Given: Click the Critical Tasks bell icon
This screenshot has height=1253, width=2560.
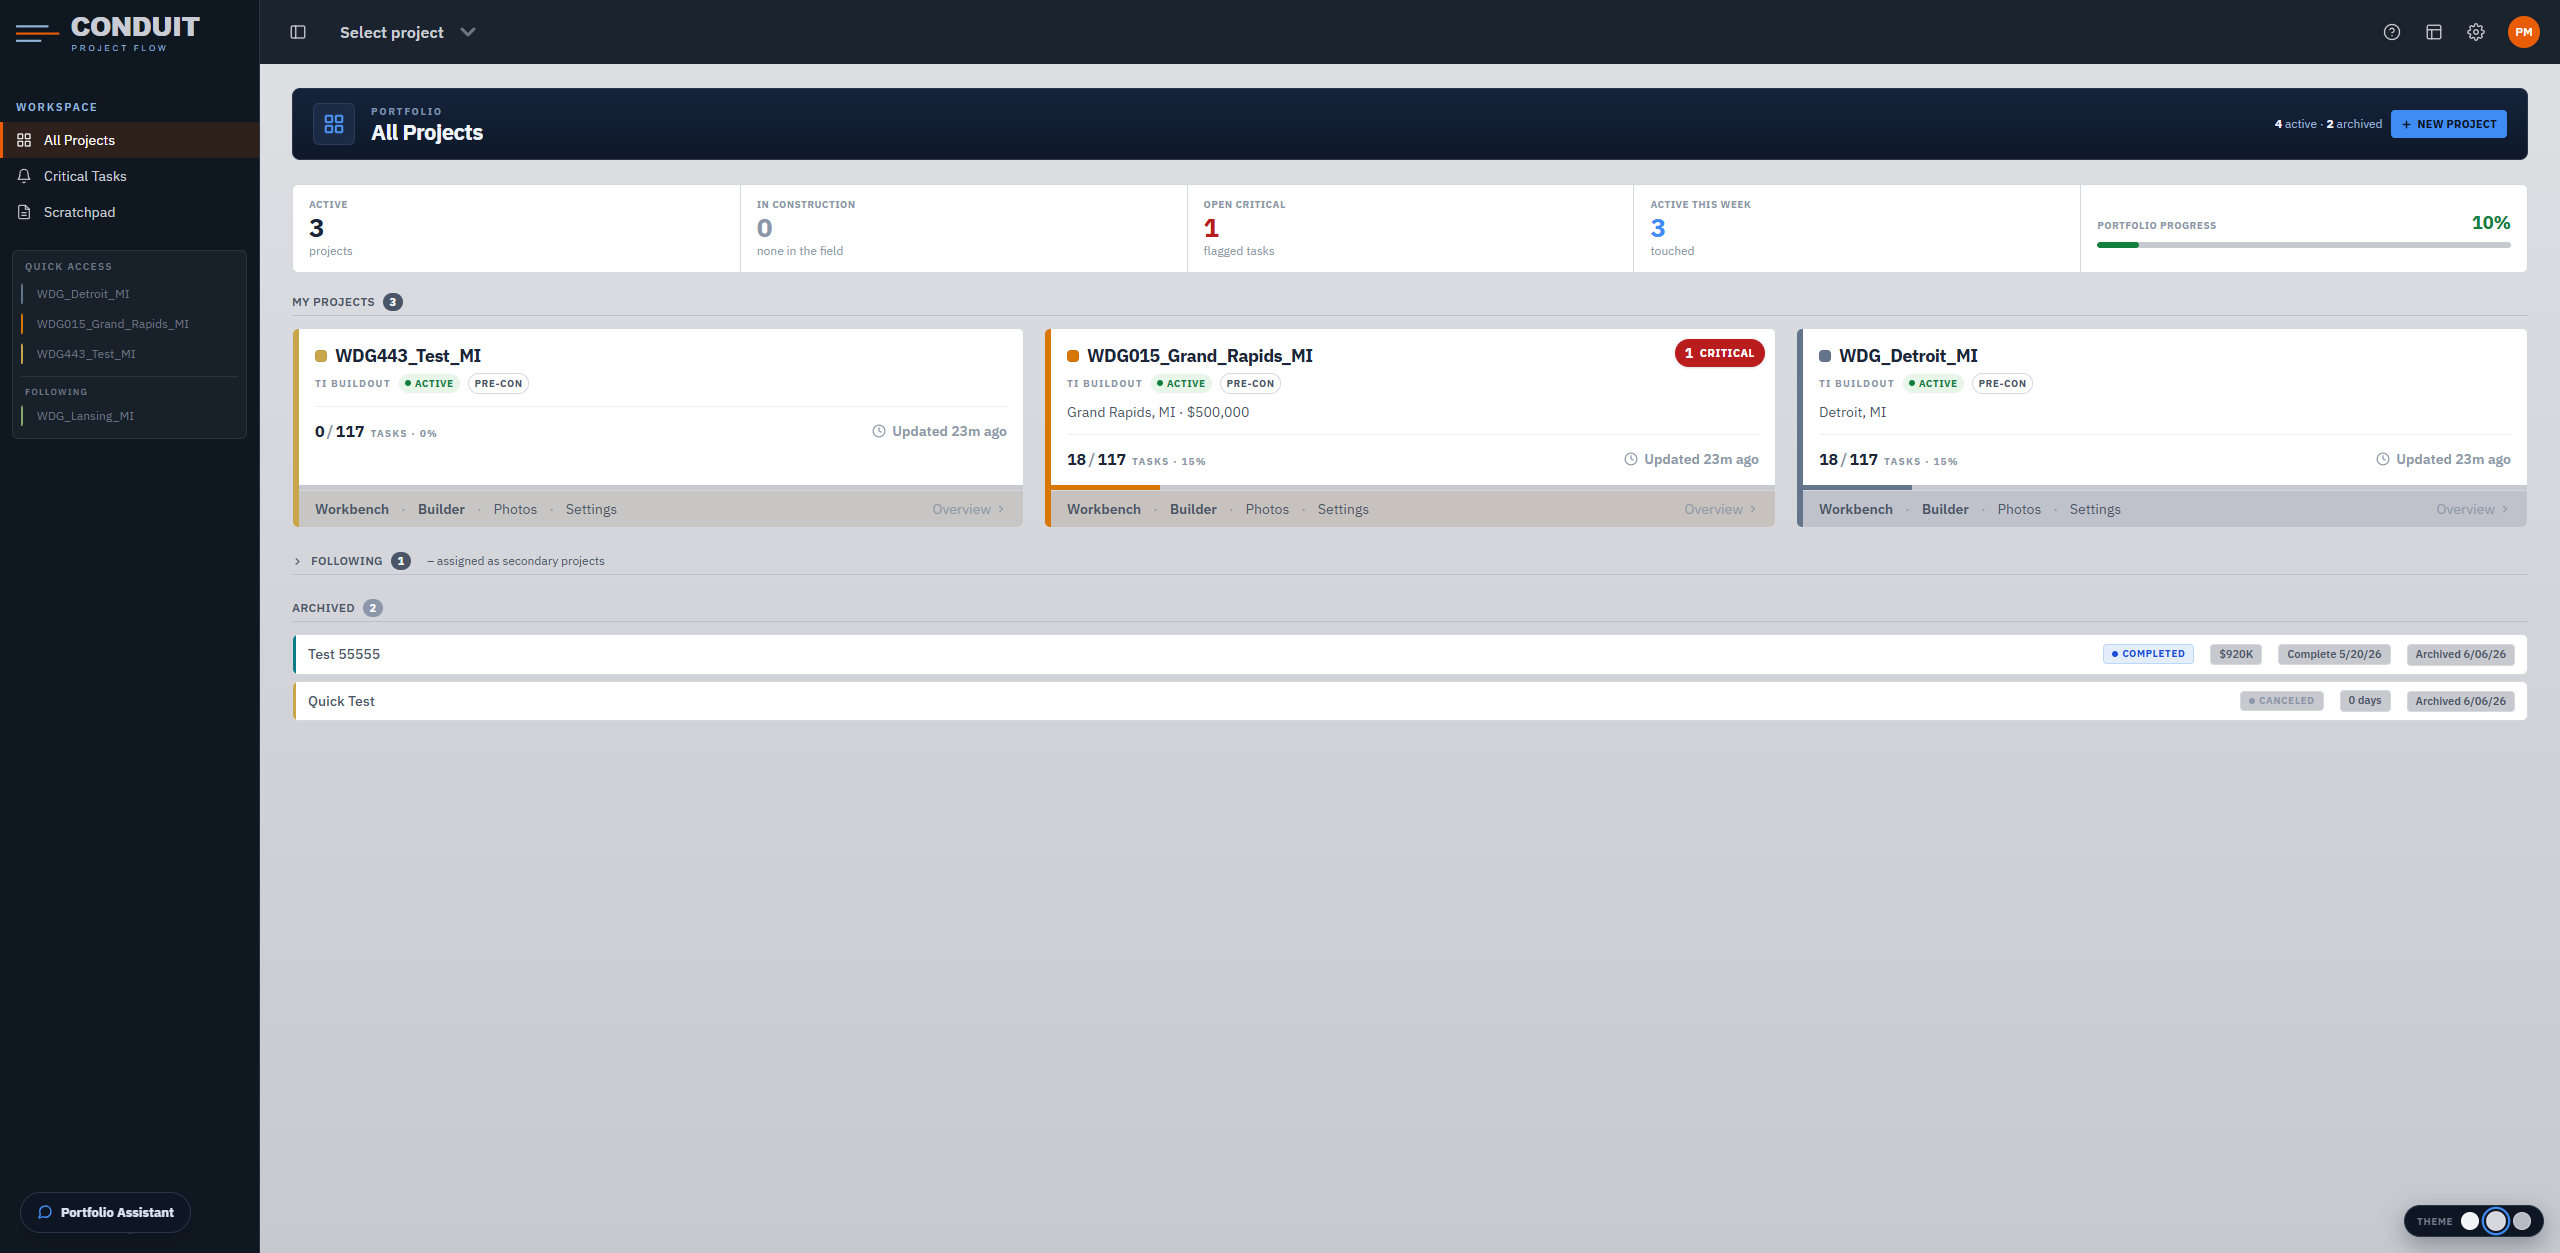Looking at the screenshot, I should tap(24, 176).
